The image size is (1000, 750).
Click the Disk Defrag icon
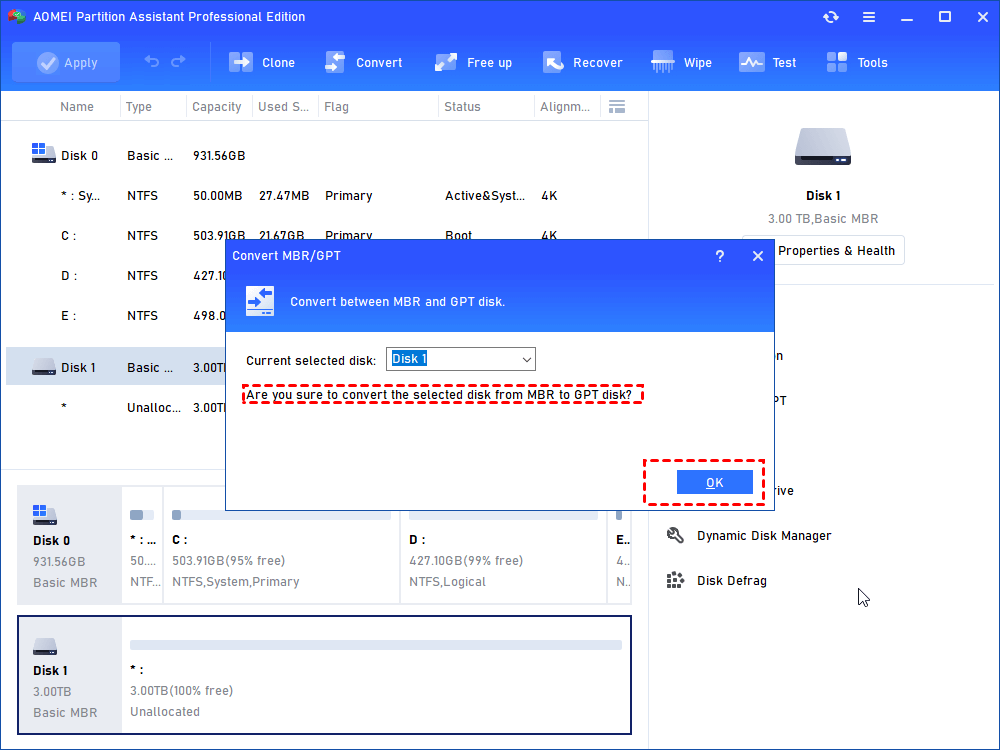675,580
